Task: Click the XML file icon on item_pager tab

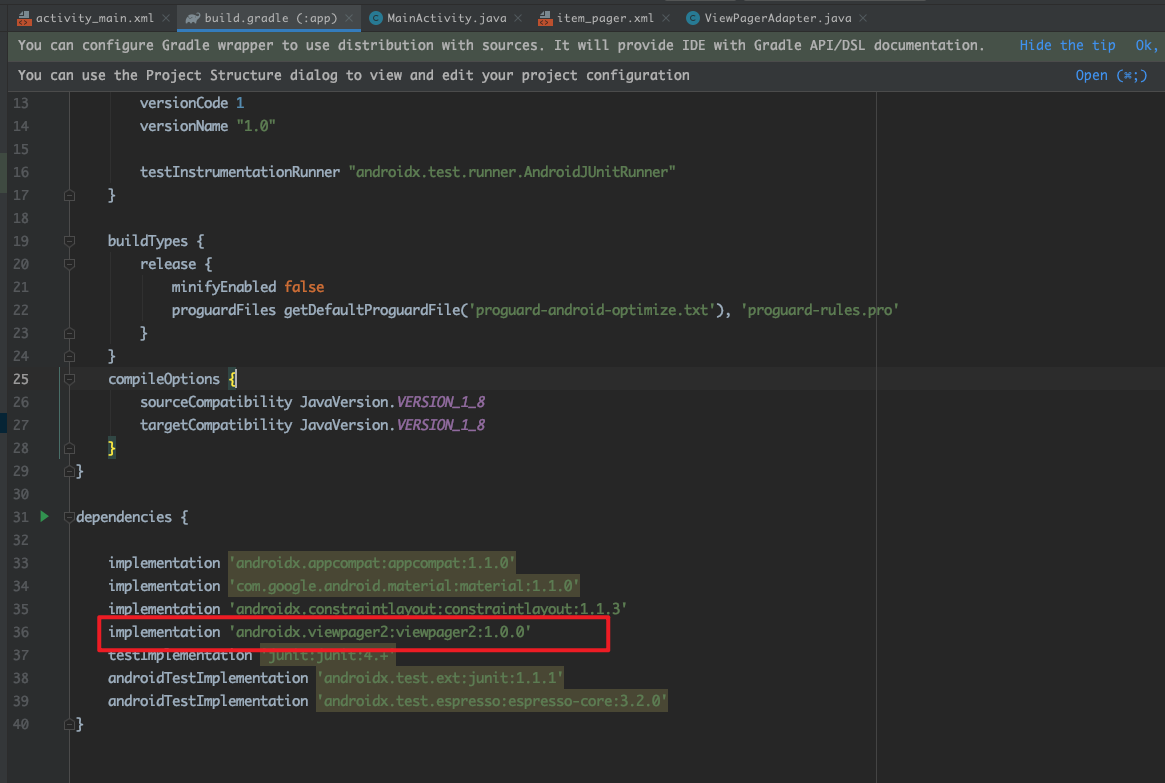Action: [545, 18]
